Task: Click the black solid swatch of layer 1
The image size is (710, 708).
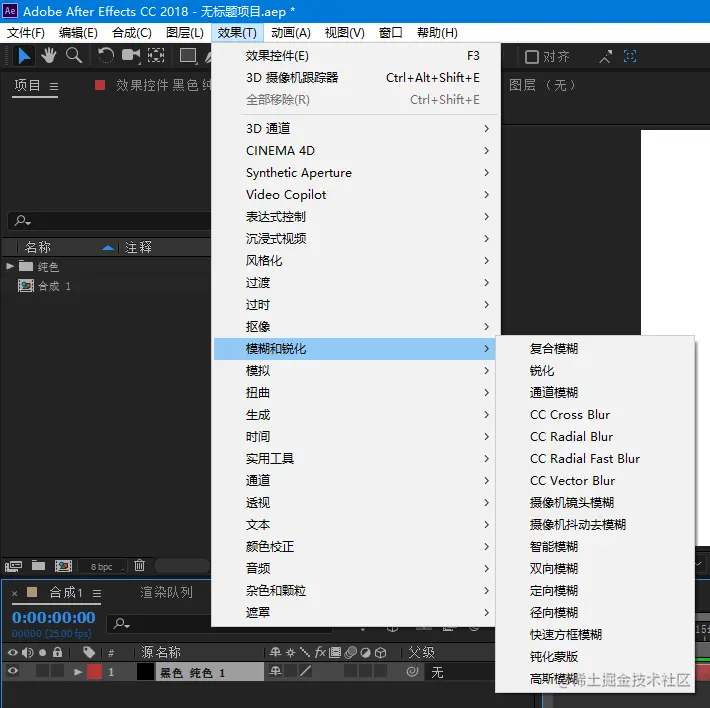Action: point(145,672)
